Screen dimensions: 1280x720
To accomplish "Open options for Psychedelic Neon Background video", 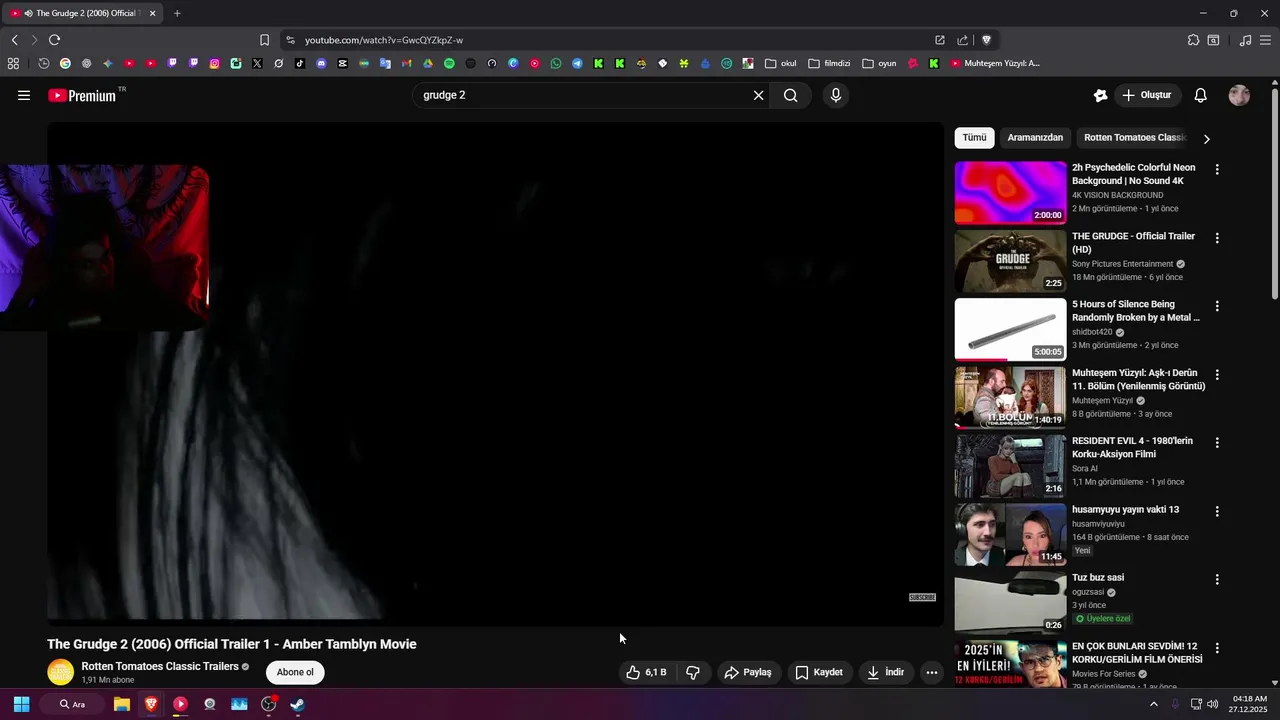I will (1217, 170).
